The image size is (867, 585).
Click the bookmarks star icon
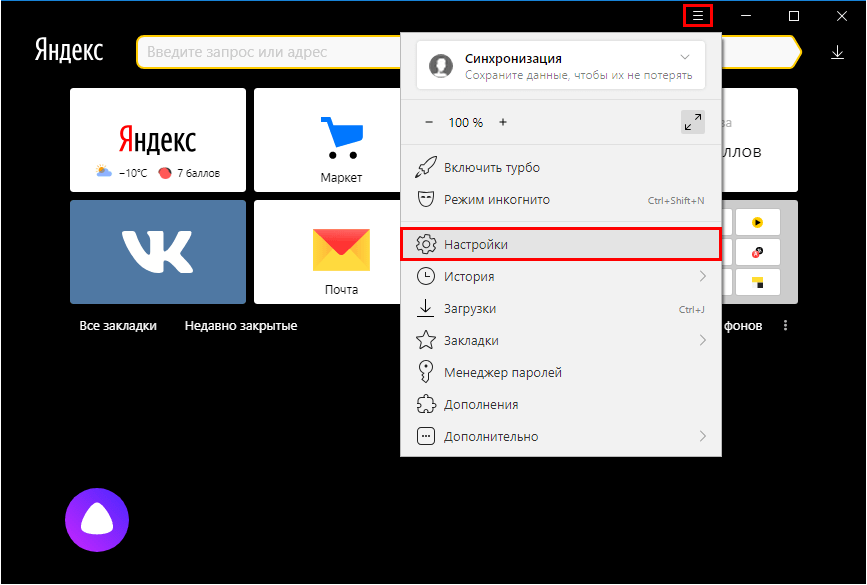(x=426, y=340)
